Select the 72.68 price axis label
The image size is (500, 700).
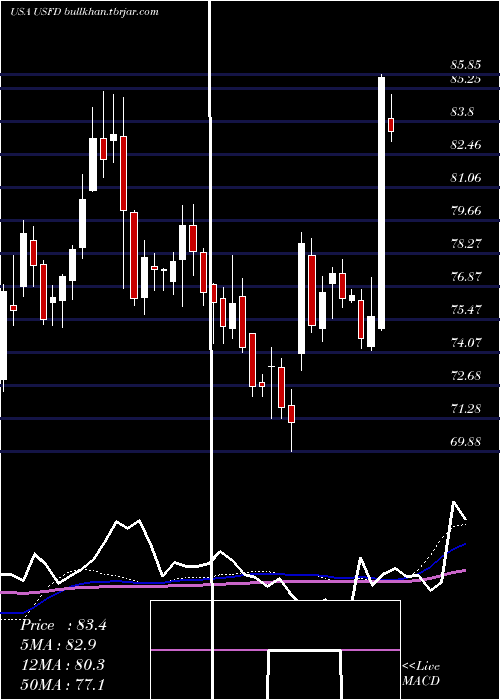coord(466,376)
